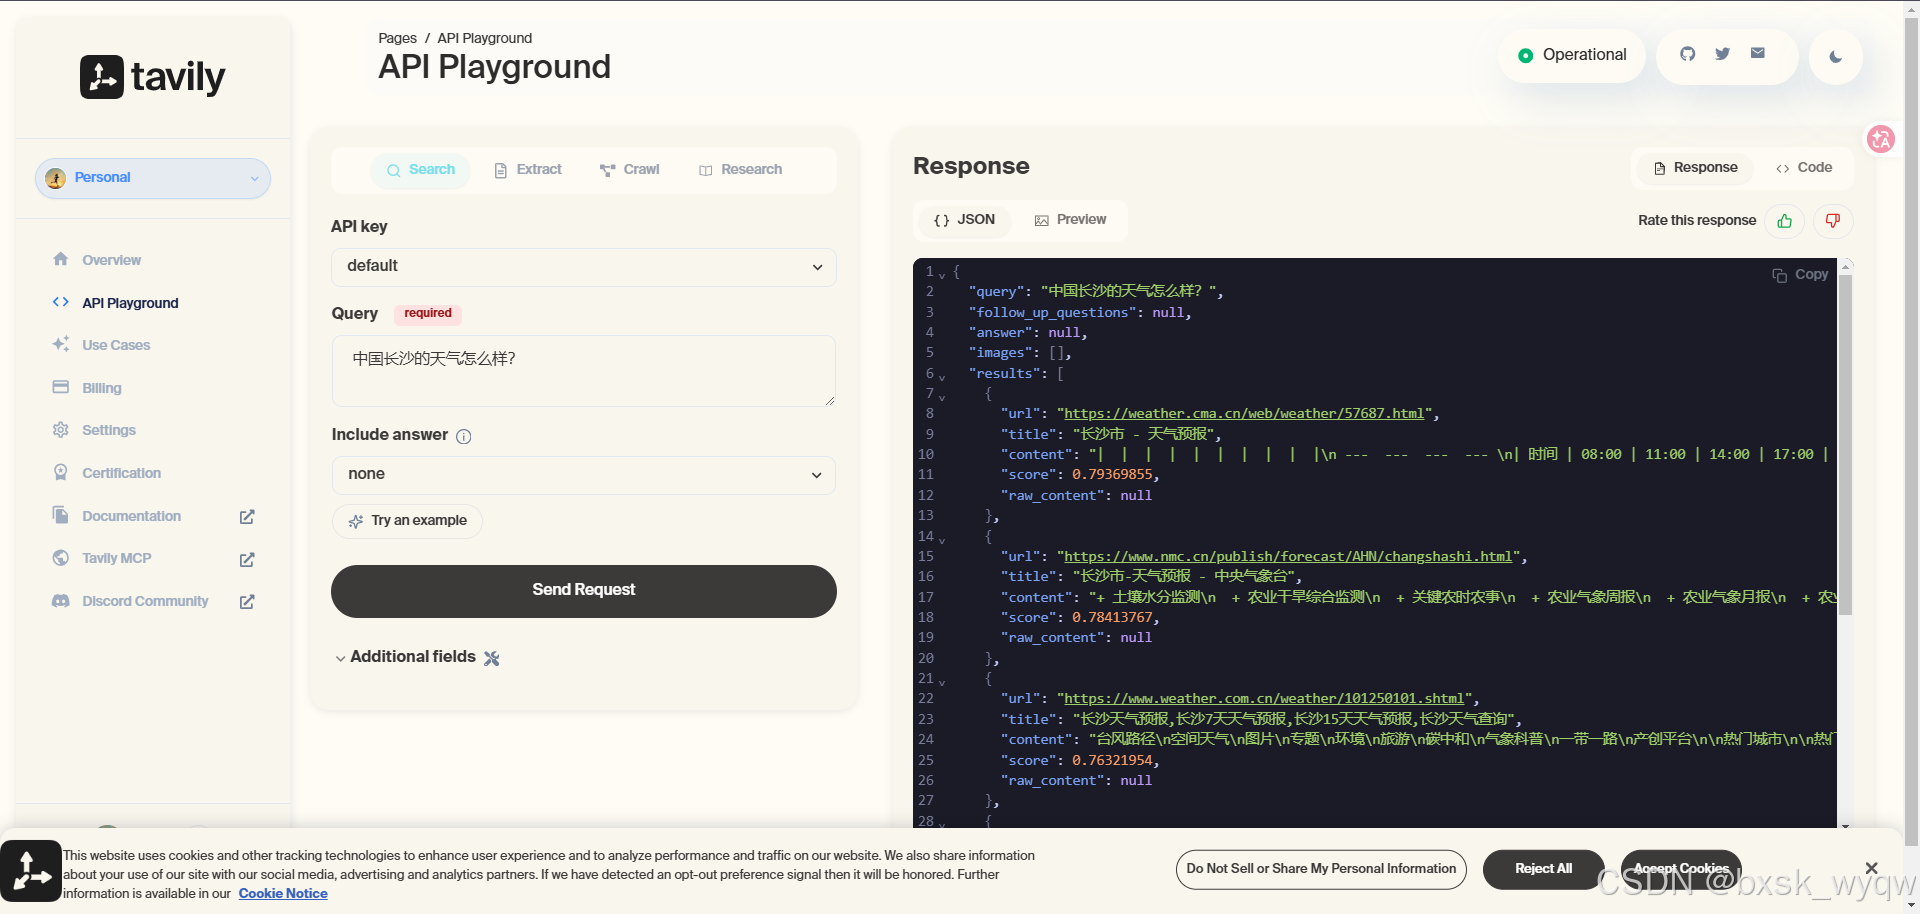Image resolution: width=1920 pixels, height=914 pixels.
Task: Collapse third result object at line 21
Action: [x=942, y=682]
